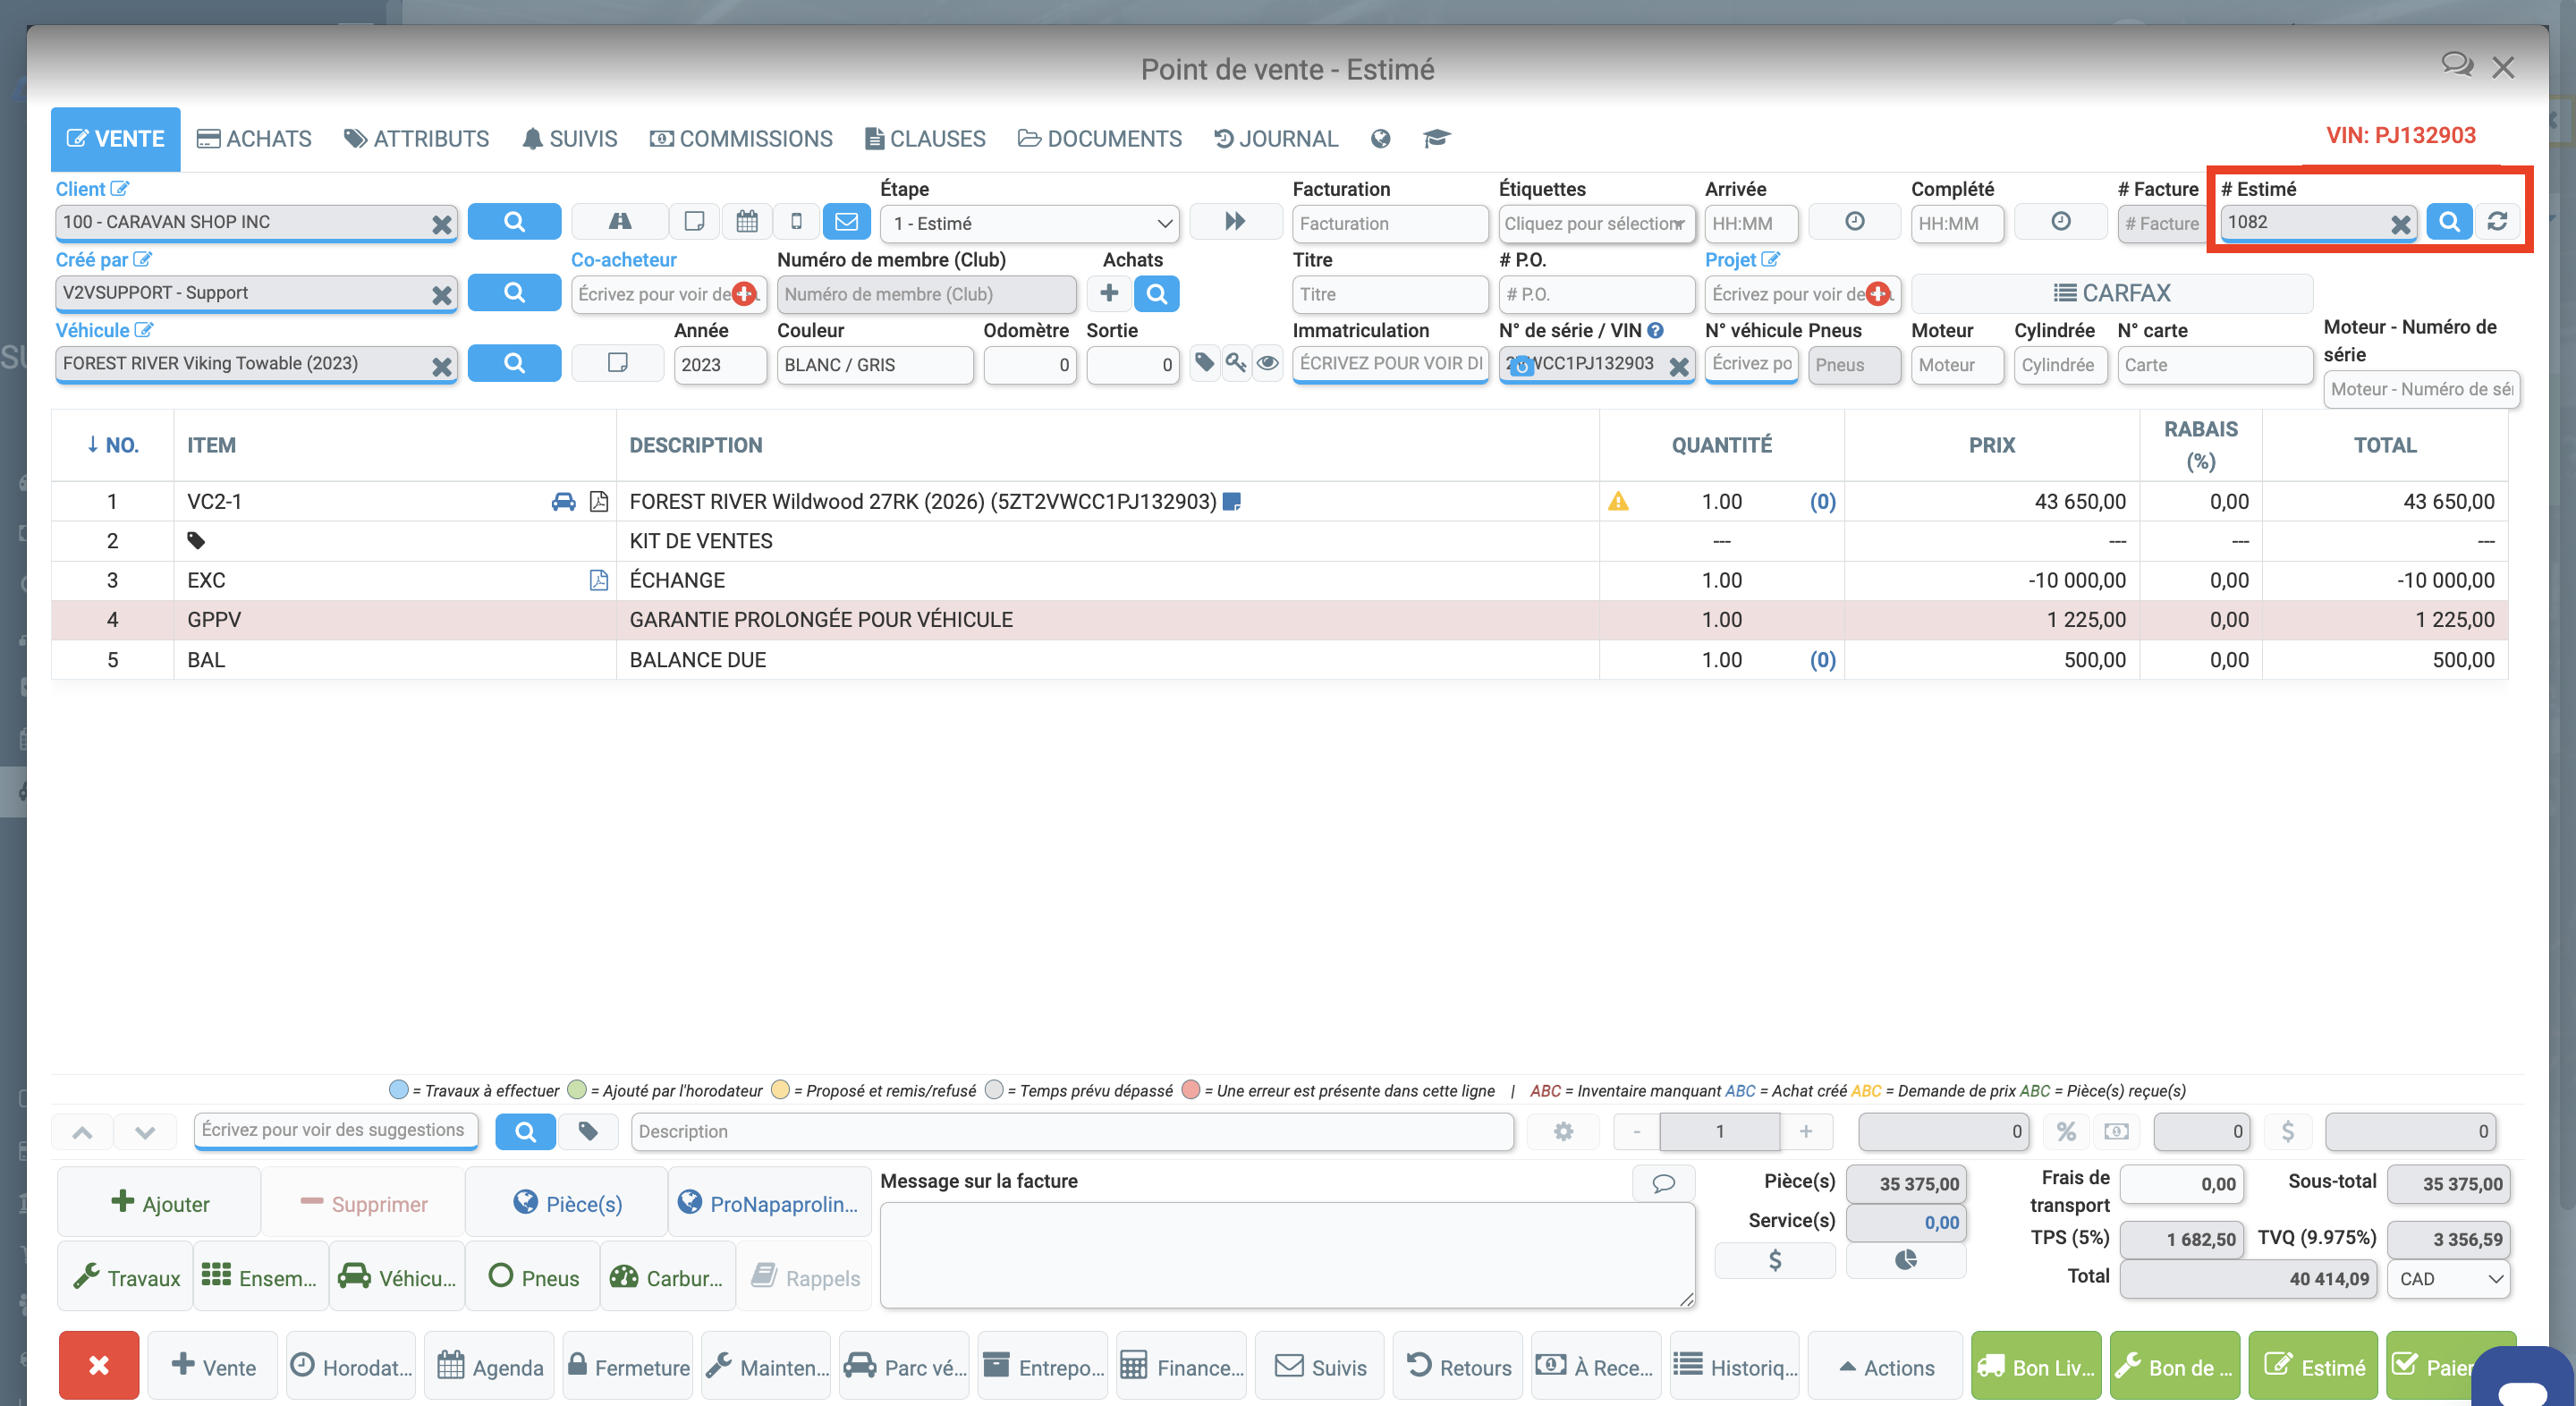The height and width of the screenshot is (1406, 2576).
Task: Click the Achats plus button
Action: pos(1109,293)
